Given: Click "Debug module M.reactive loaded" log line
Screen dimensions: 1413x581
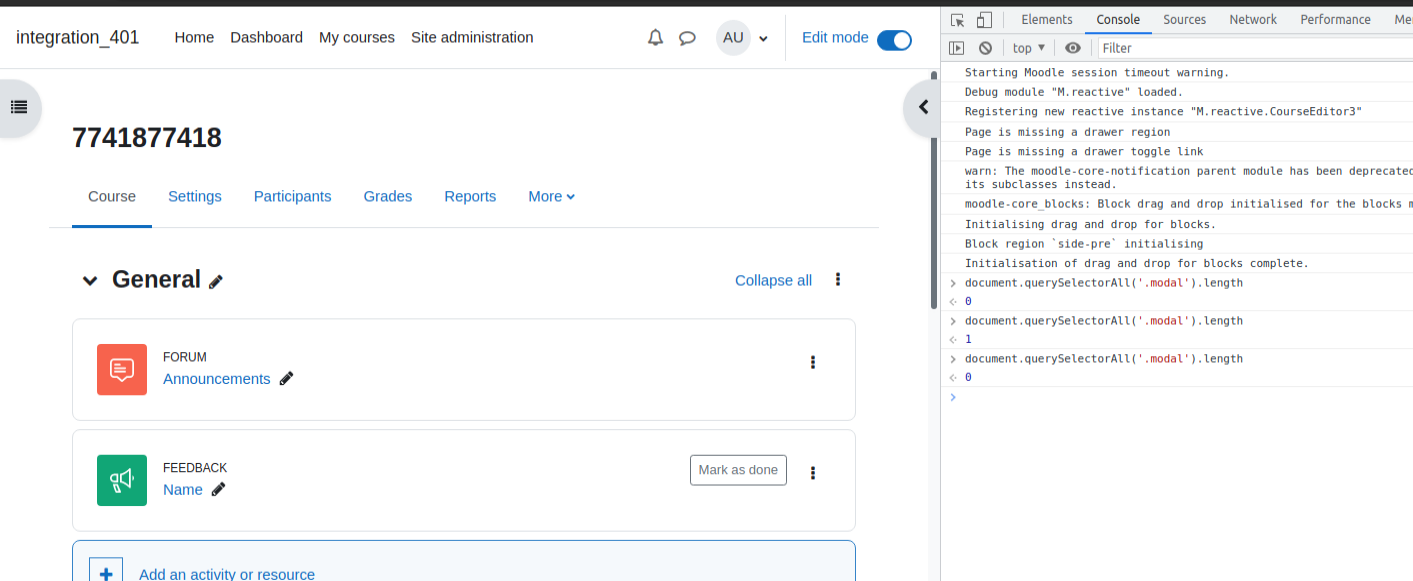Looking at the screenshot, I should 1074,92.
